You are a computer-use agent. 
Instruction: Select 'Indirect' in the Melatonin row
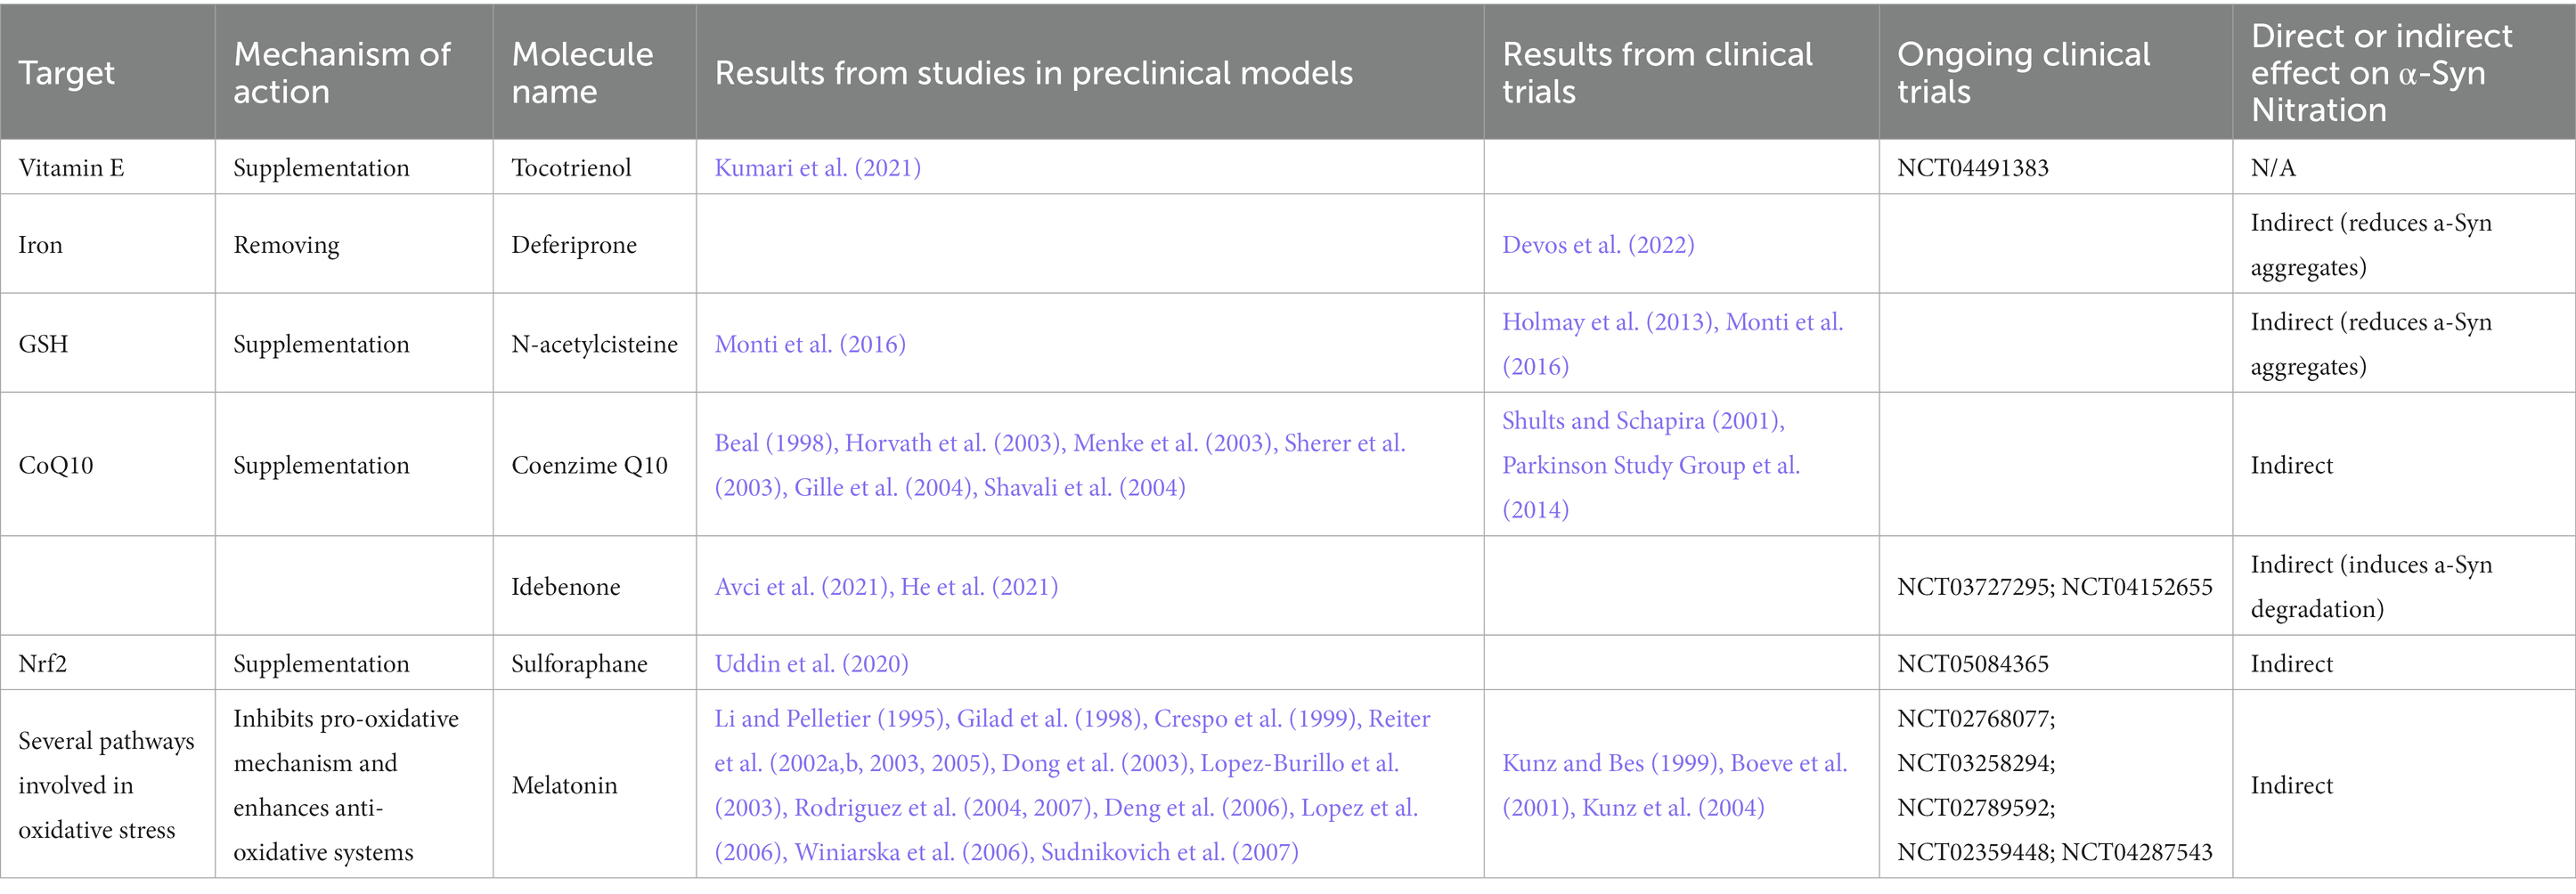point(2291,786)
